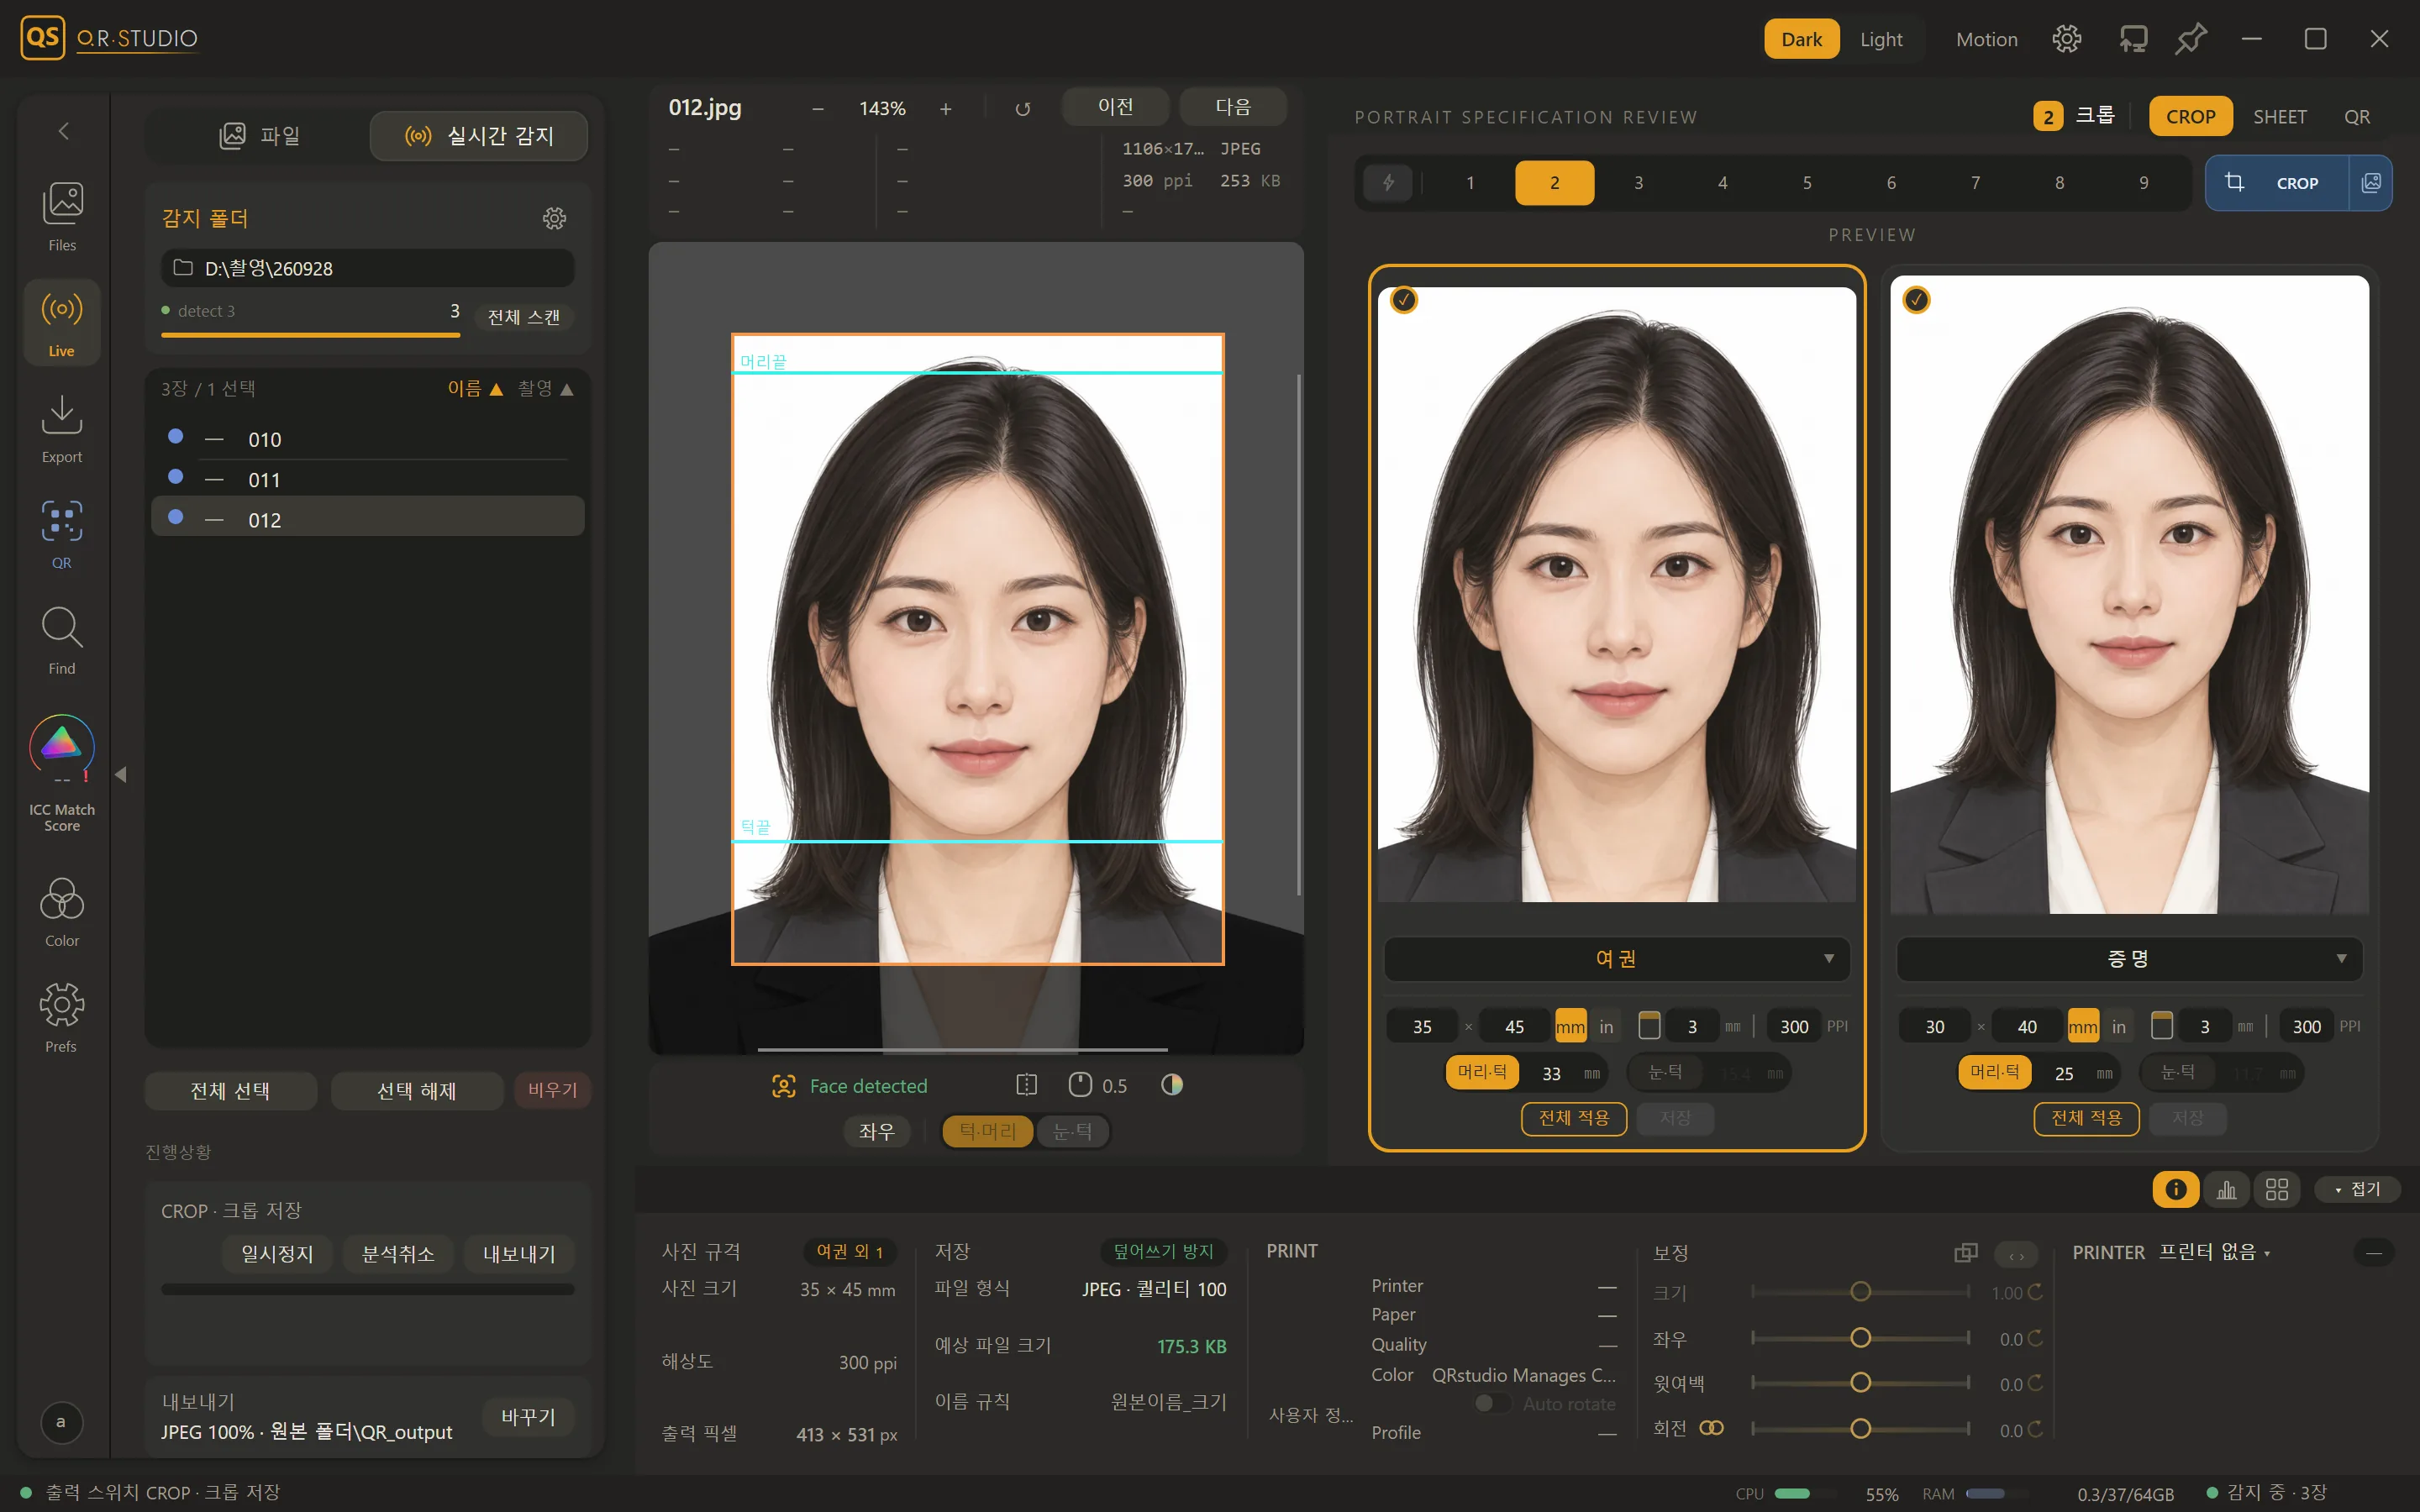Screen dimensions: 2420x1512
Task: Click 다음 to go to next image
Action: [1232, 107]
